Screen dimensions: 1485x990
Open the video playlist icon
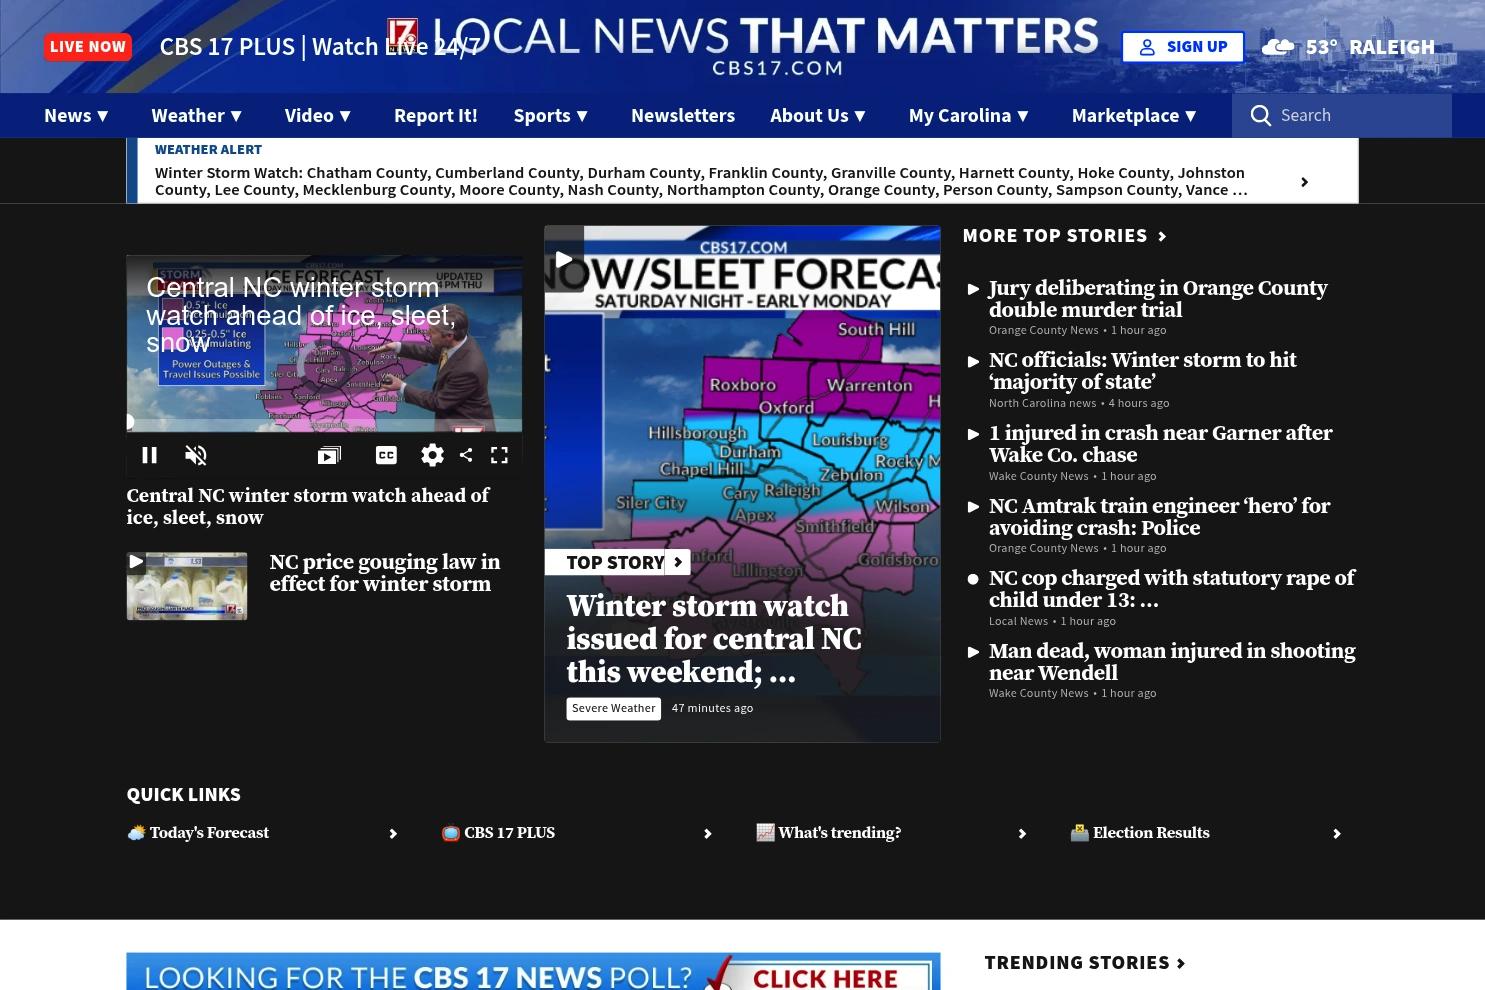tap(329, 455)
